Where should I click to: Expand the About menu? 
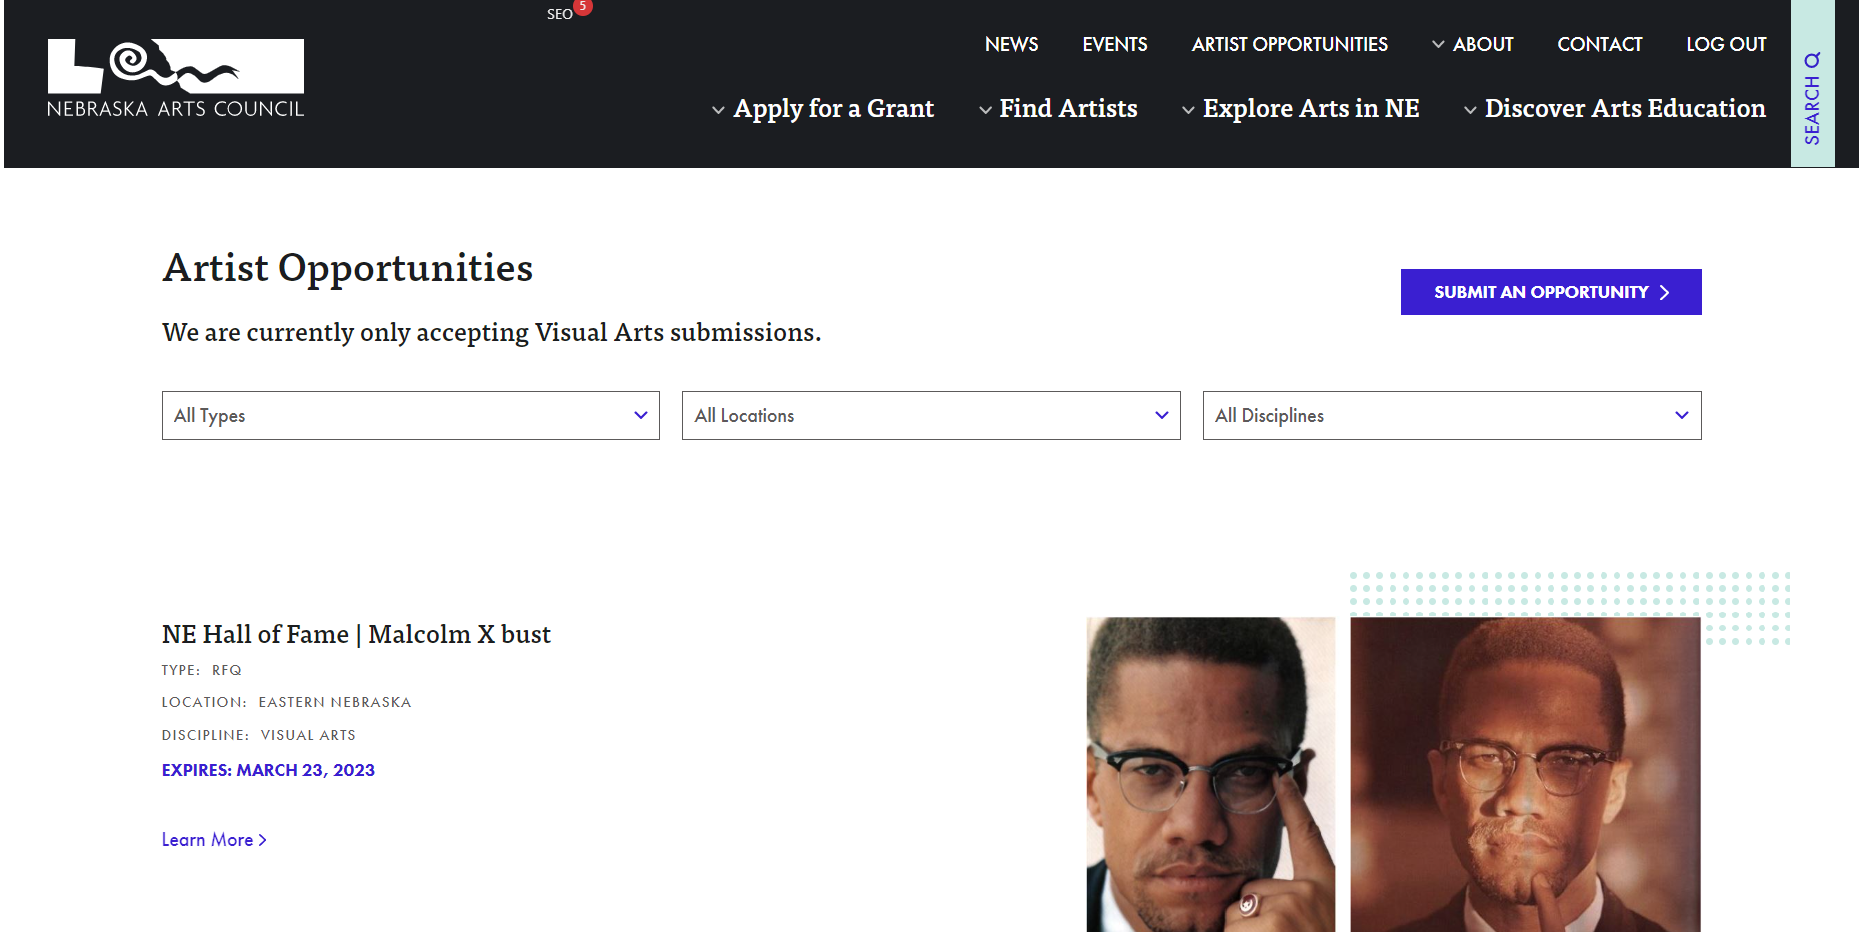pyautogui.click(x=1472, y=44)
